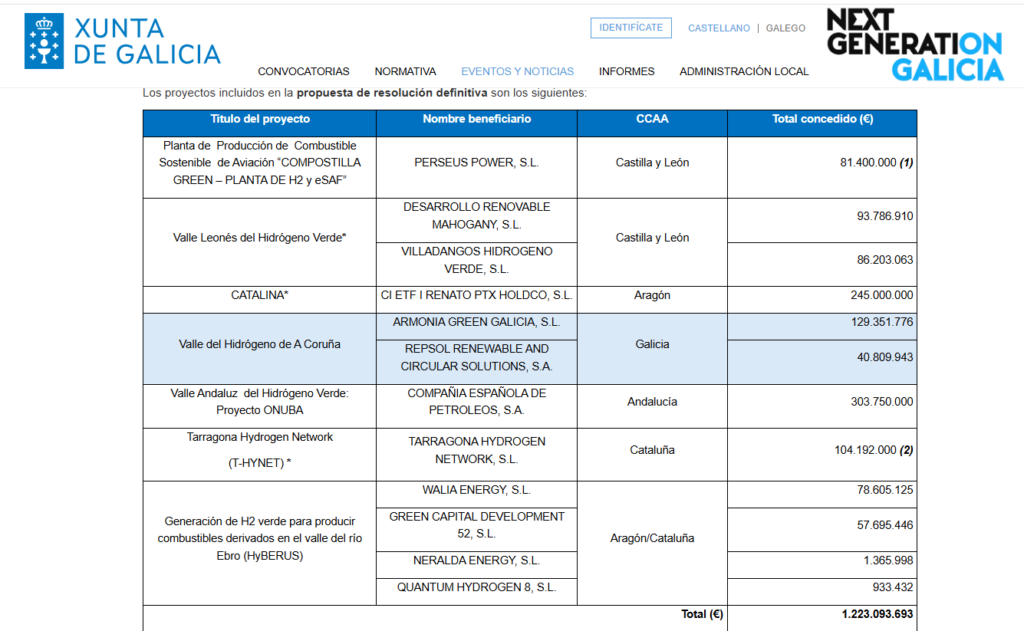This screenshot has width=1024, height=631.
Task: Select the 'Total (€)' label
Action: click(x=702, y=614)
